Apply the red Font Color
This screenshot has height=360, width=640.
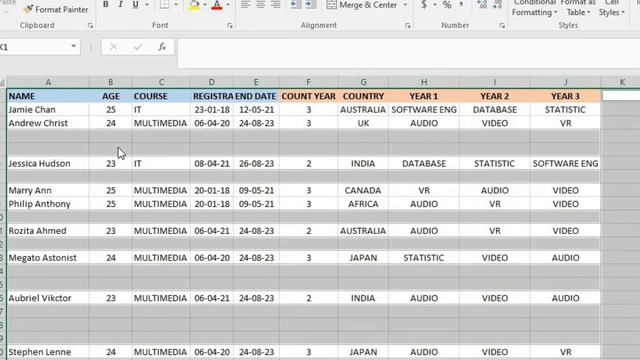(x=217, y=5)
